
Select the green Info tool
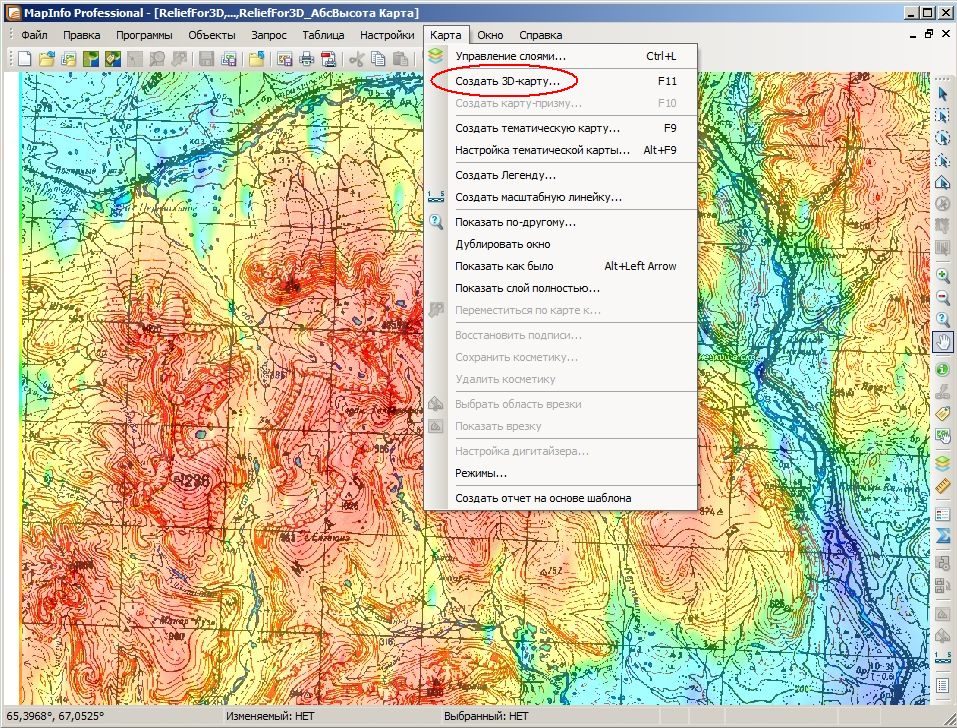pyautogui.click(x=942, y=369)
